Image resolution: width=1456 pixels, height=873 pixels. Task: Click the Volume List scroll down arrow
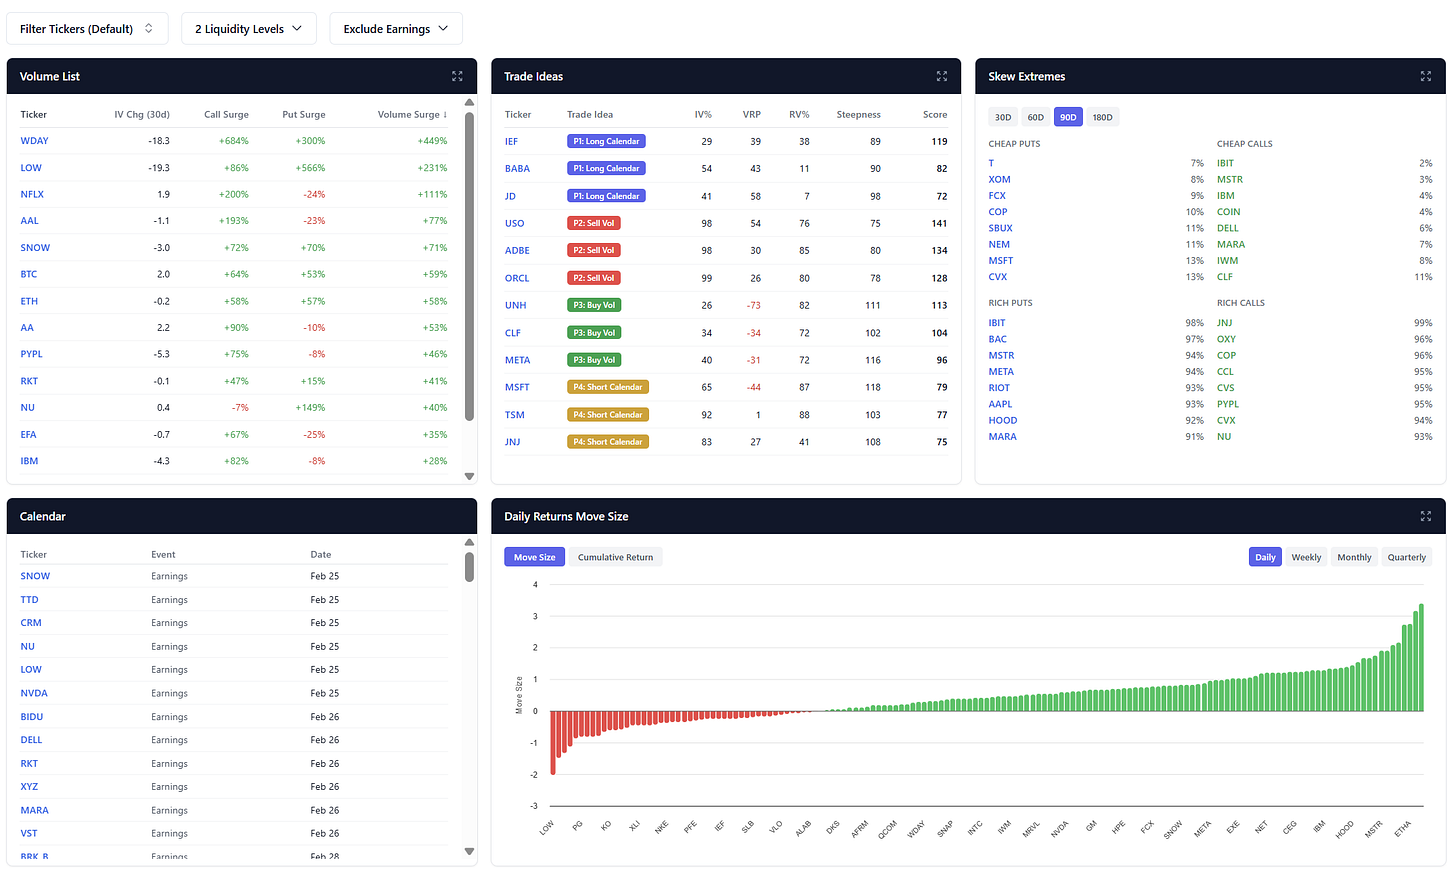coord(470,476)
